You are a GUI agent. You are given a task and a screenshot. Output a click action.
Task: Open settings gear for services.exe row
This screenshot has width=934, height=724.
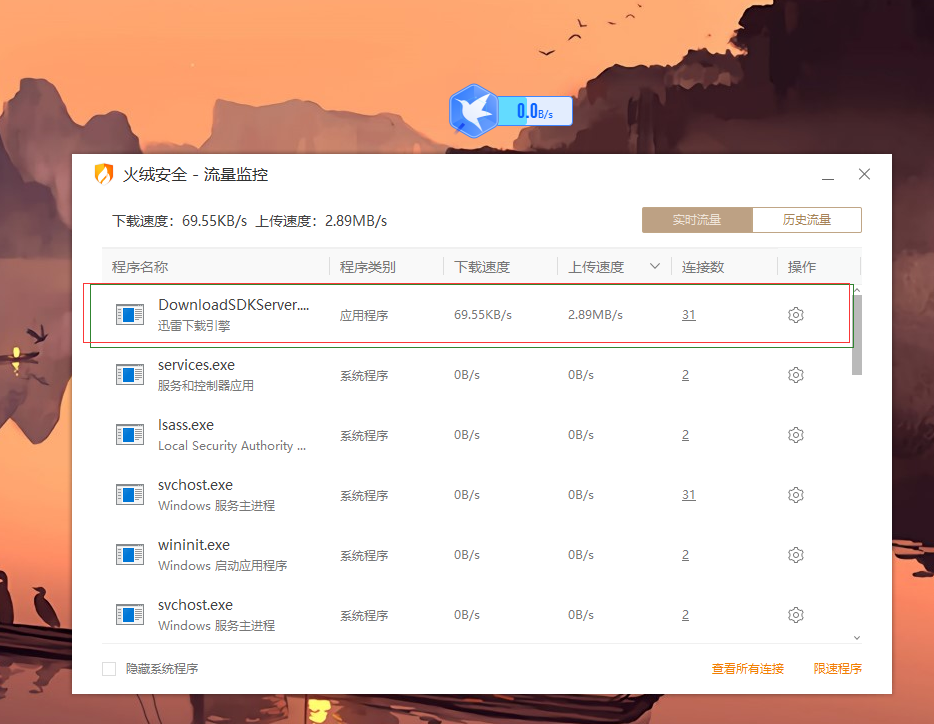coord(795,374)
